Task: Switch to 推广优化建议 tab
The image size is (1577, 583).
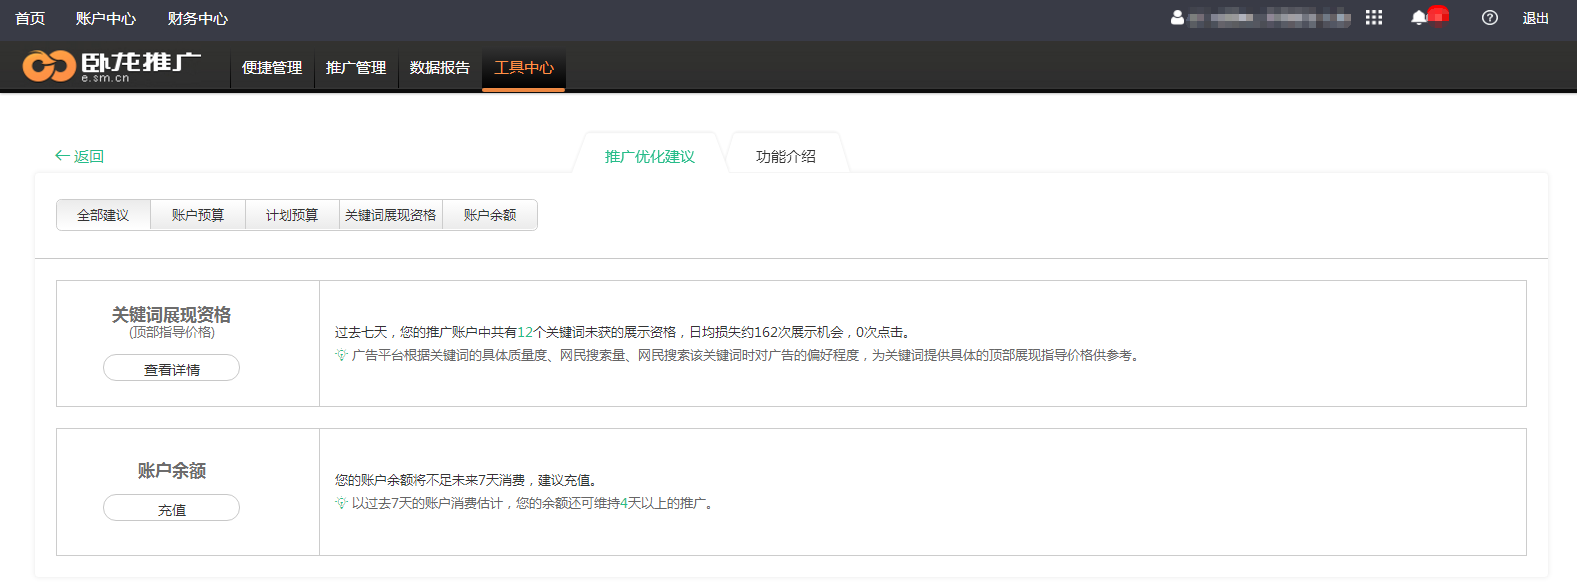Action: pos(650,156)
